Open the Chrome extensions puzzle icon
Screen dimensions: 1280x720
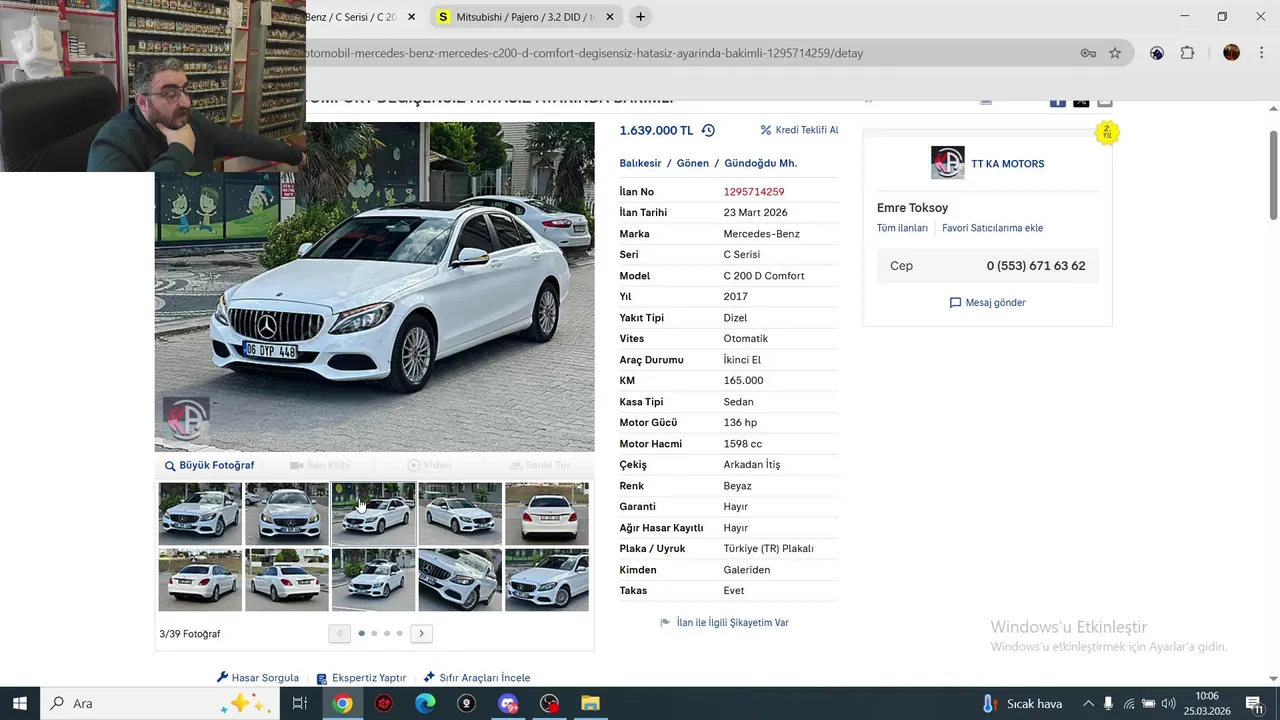pos(1187,53)
